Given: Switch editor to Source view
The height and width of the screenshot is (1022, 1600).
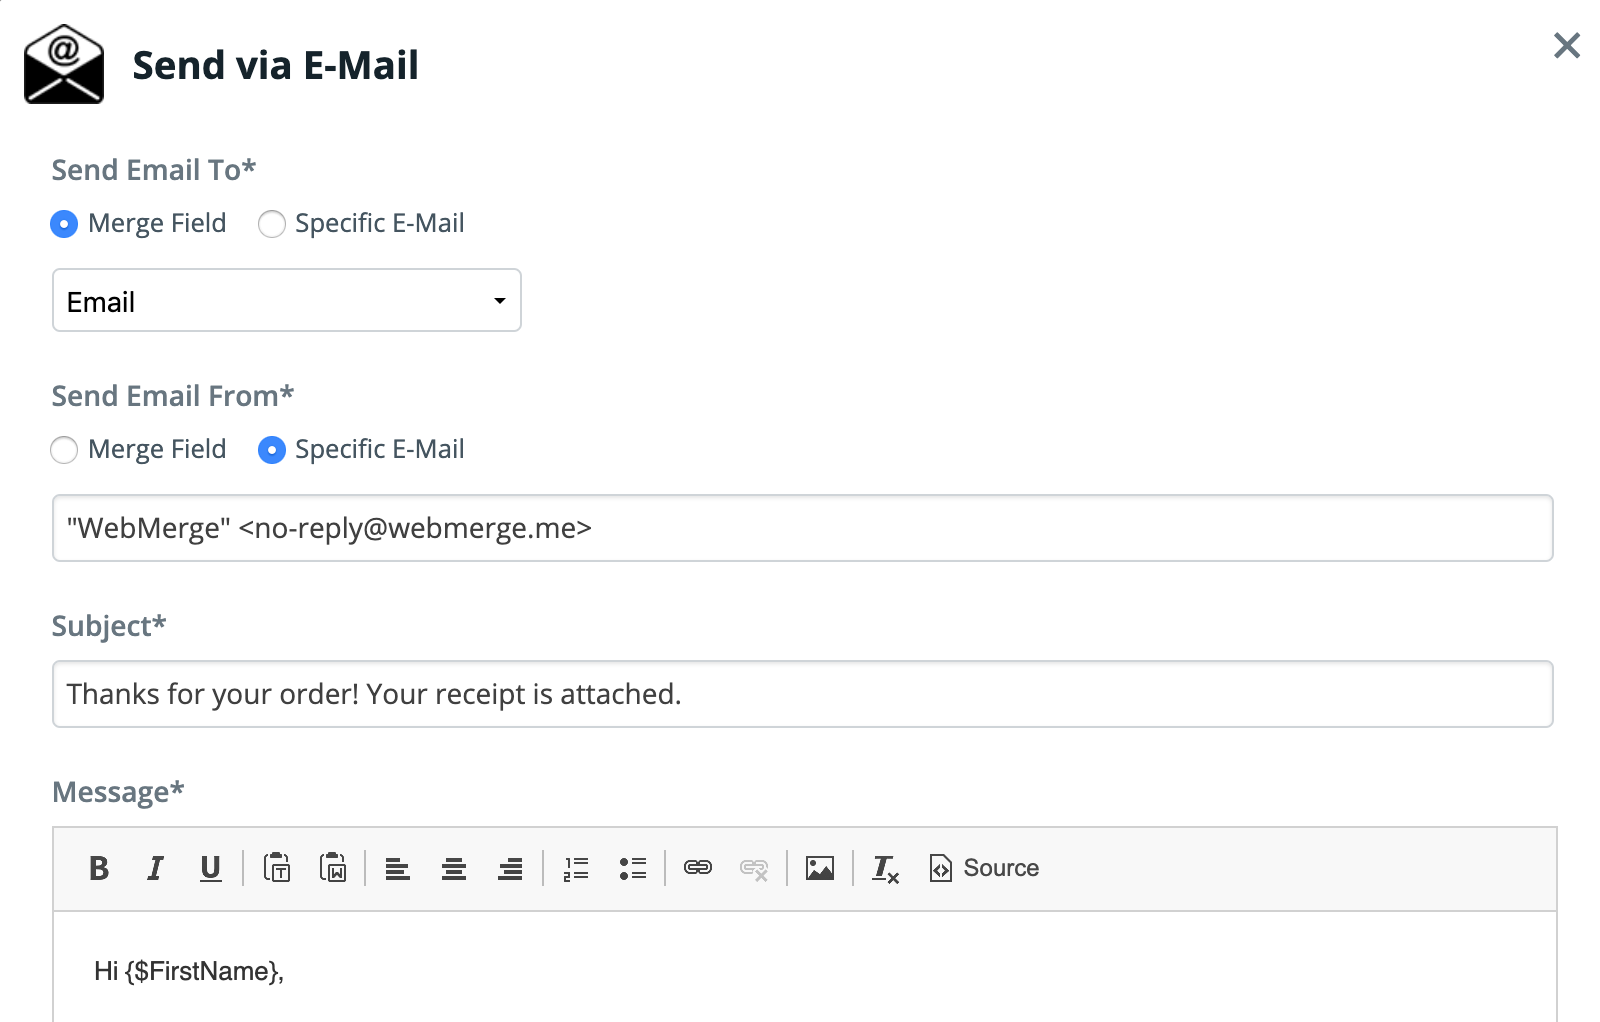Looking at the screenshot, I should 983,869.
